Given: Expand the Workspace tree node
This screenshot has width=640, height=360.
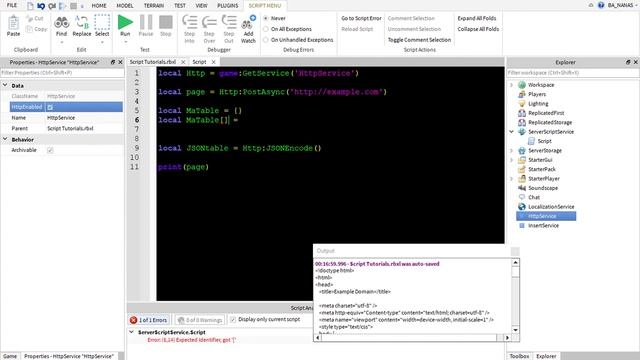Looking at the screenshot, I should click(x=511, y=85).
